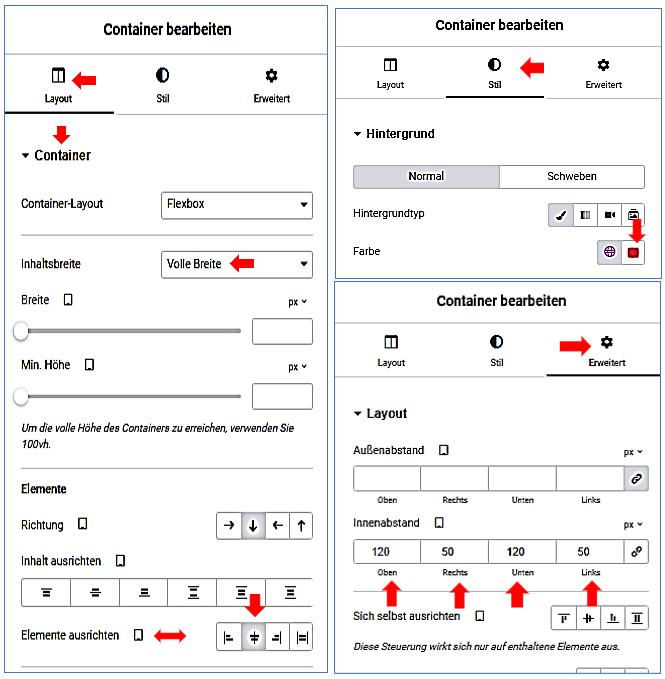Set direction to row with right arrow
The height and width of the screenshot is (679, 665).
[229, 526]
